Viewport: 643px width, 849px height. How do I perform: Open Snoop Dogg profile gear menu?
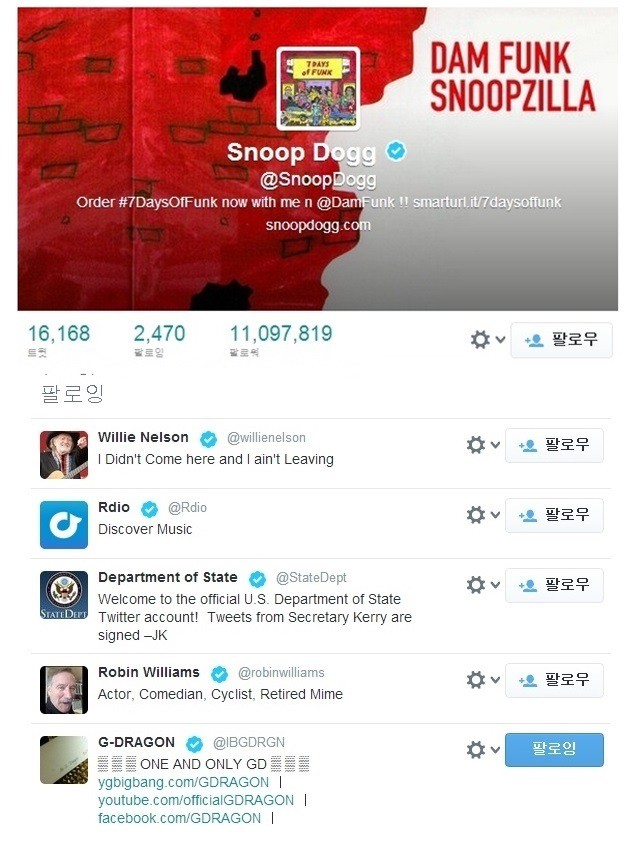point(487,340)
